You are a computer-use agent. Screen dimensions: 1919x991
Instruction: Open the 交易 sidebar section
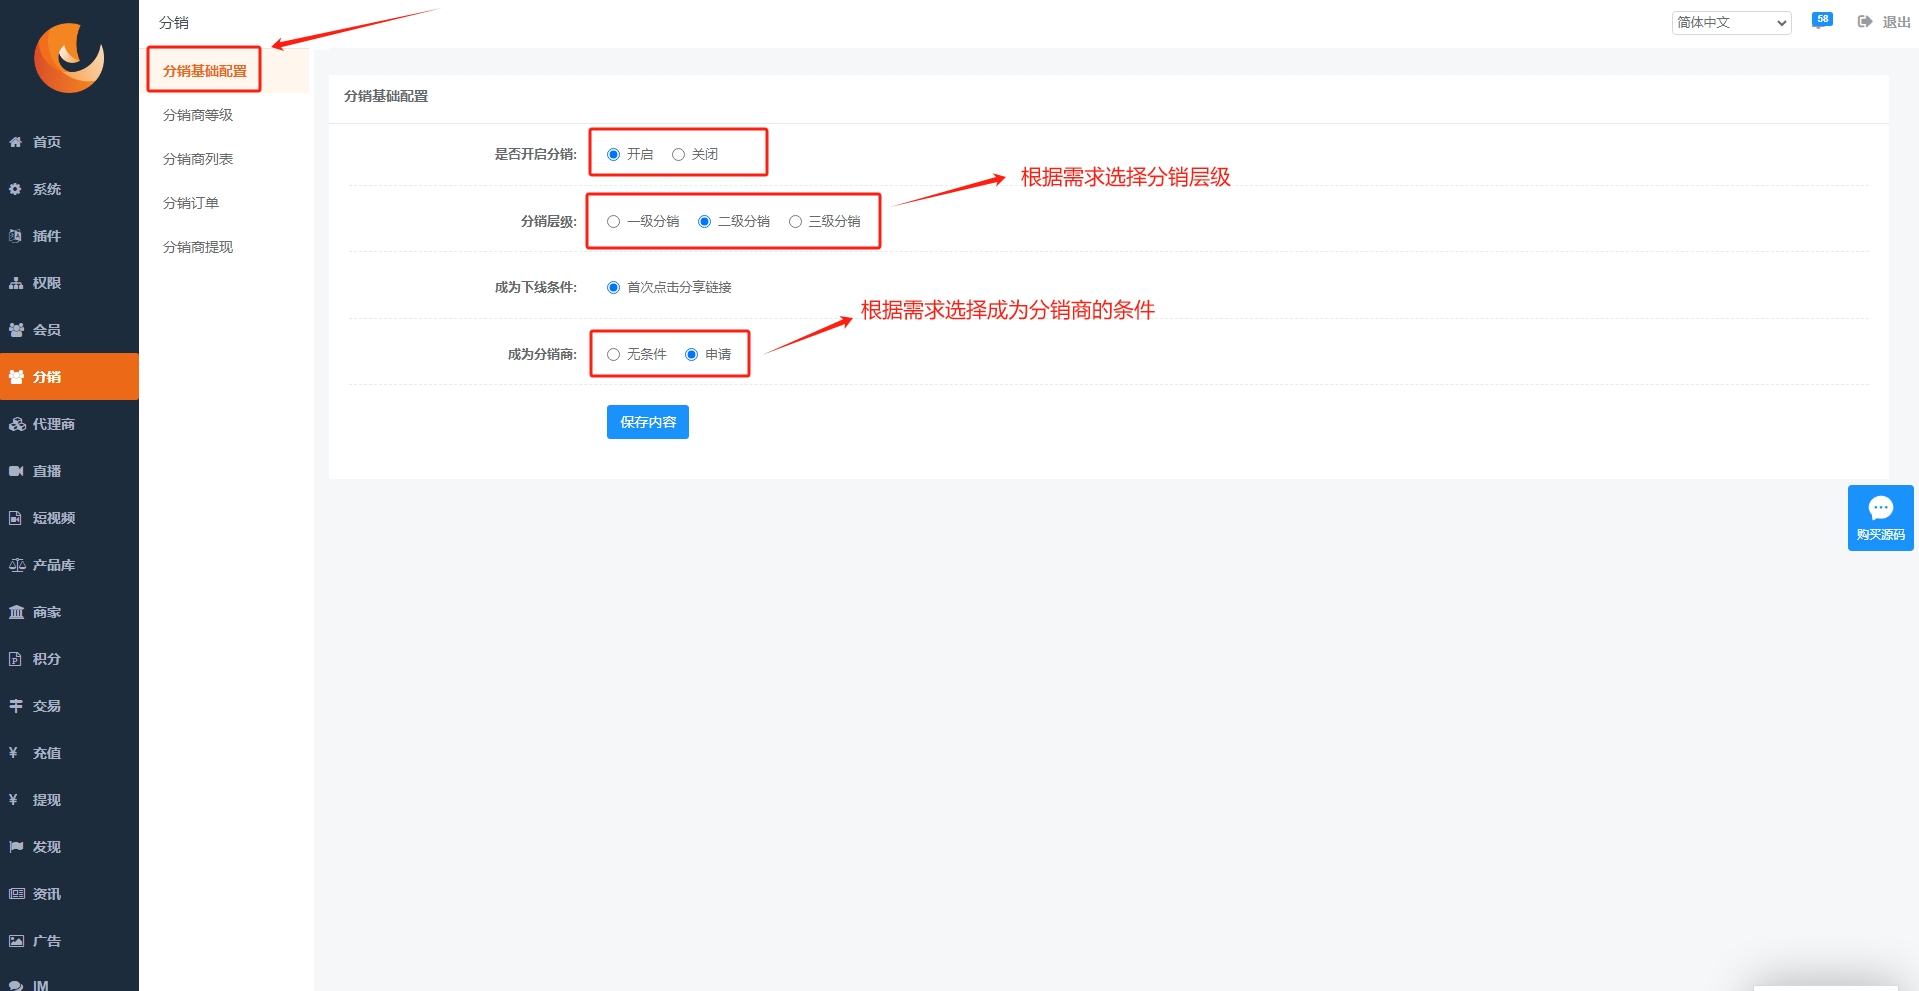point(69,706)
